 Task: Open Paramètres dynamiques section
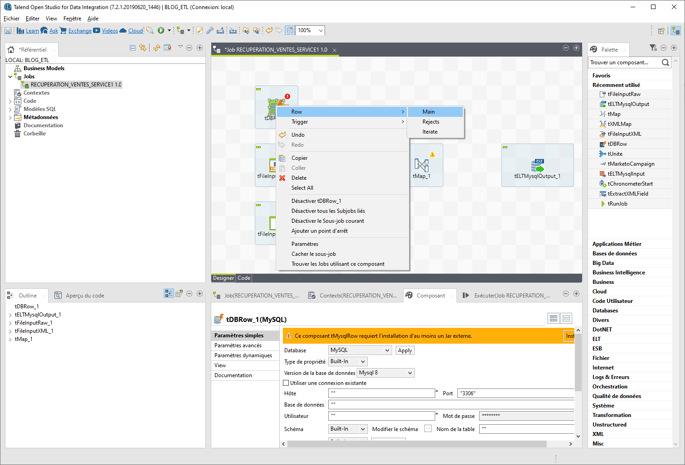pos(245,356)
